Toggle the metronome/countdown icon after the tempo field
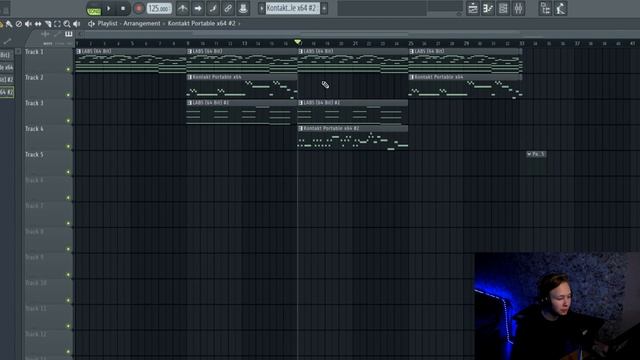This screenshot has width=640, height=360. coord(182,8)
